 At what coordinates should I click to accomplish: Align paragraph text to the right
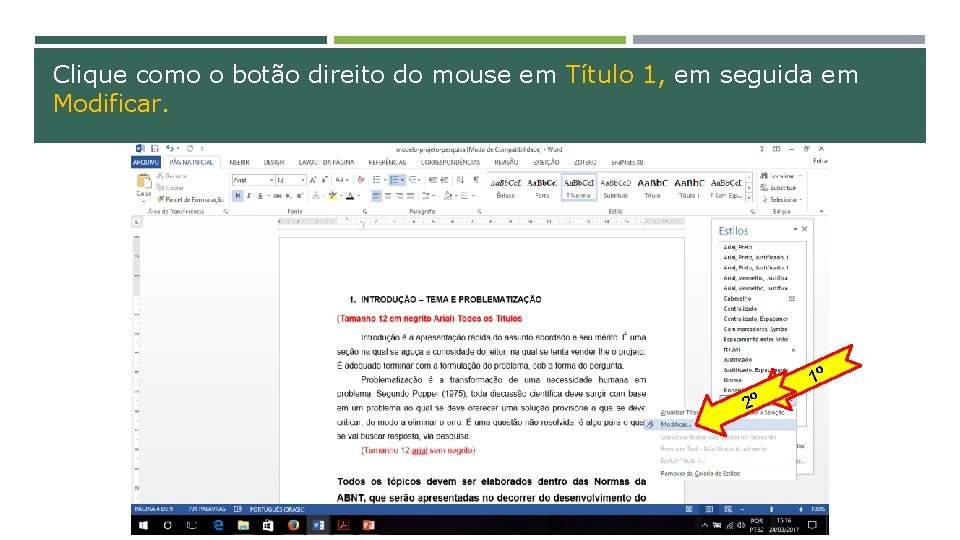coord(399,196)
